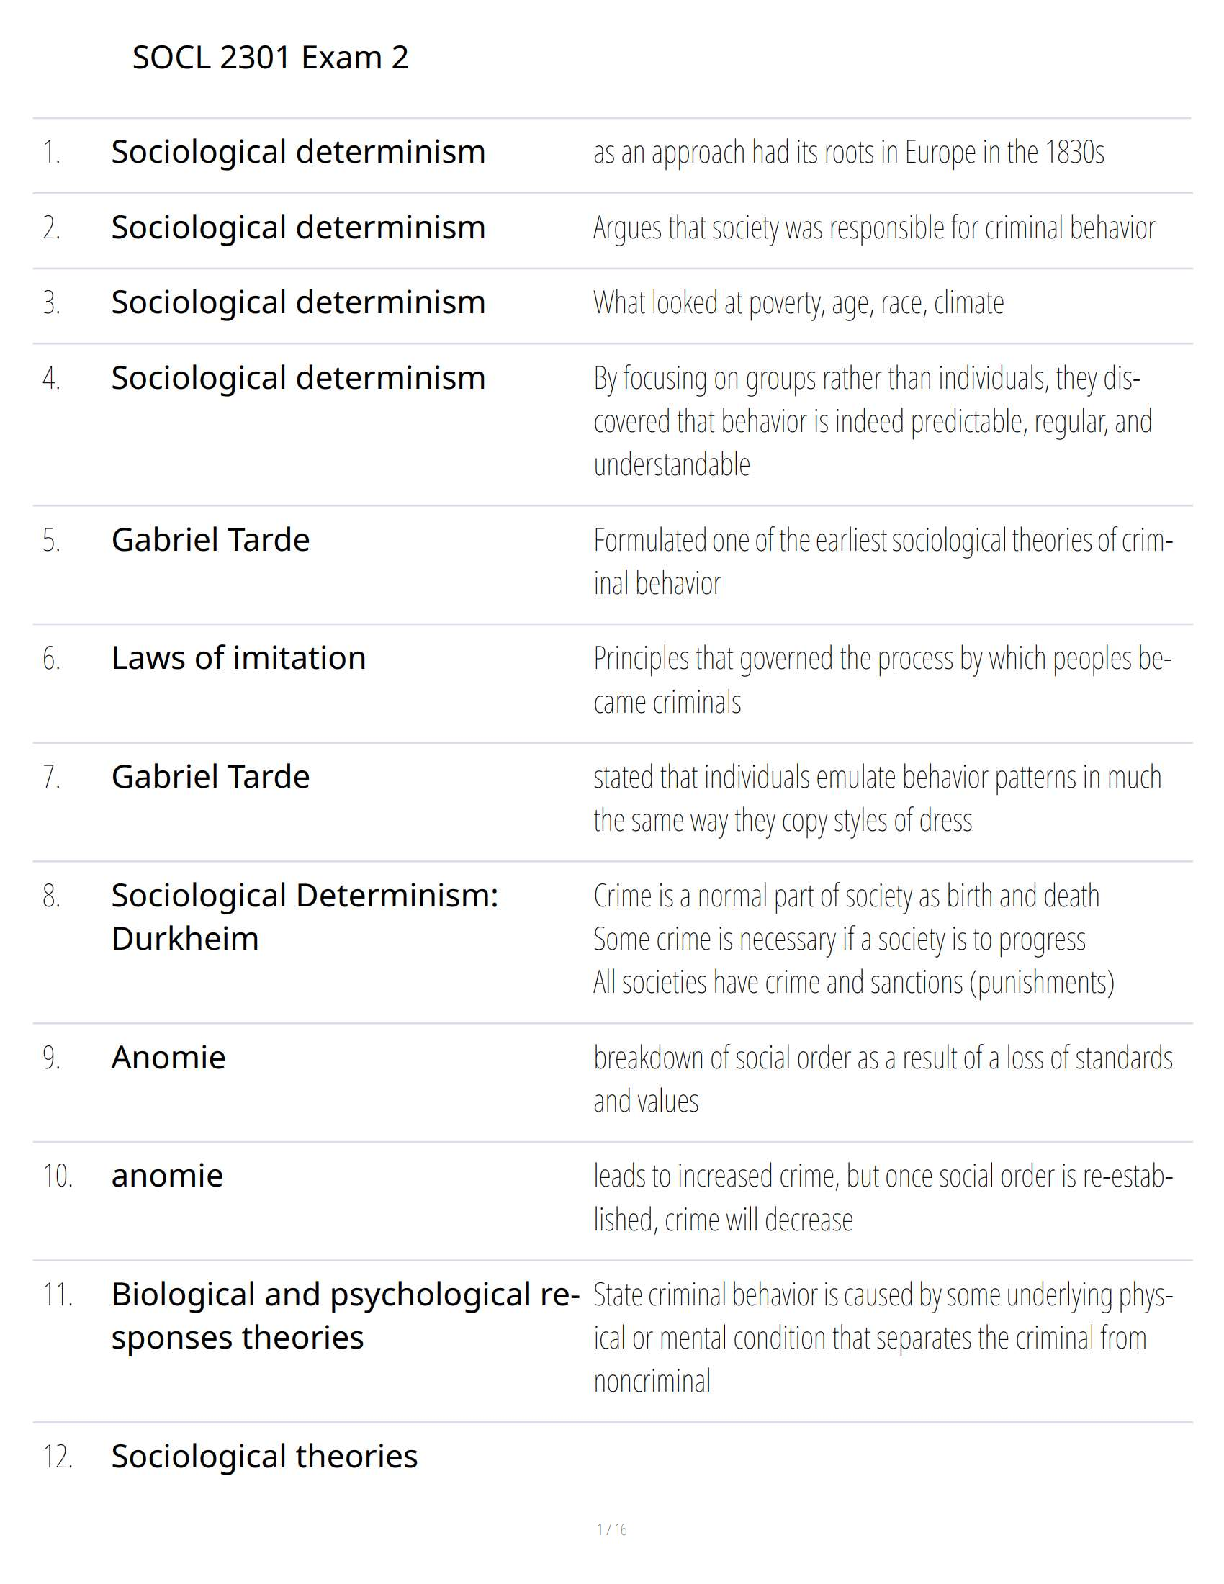Viewport: 1224px width, 1584px height.
Task: Select lowercase "anomie" term in row 10
Action: [x=167, y=1175]
